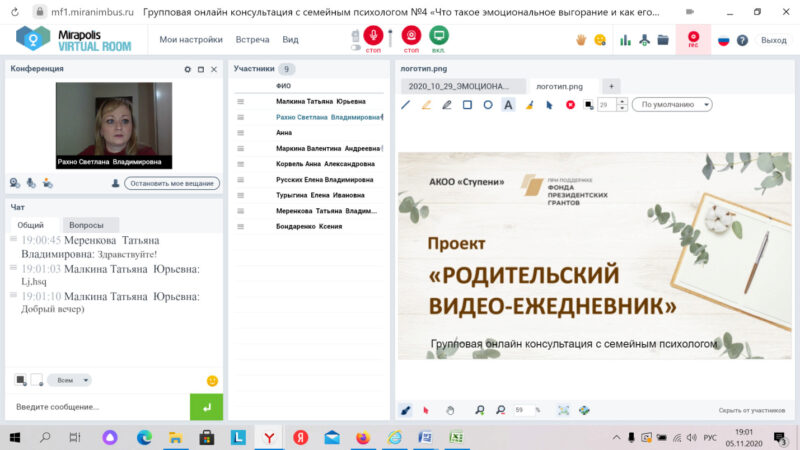Image resolution: width=800 pixels, height=450 pixels.
Task: Increase the pen size stepper value
Action: pyautogui.click(x=621, y=102)
